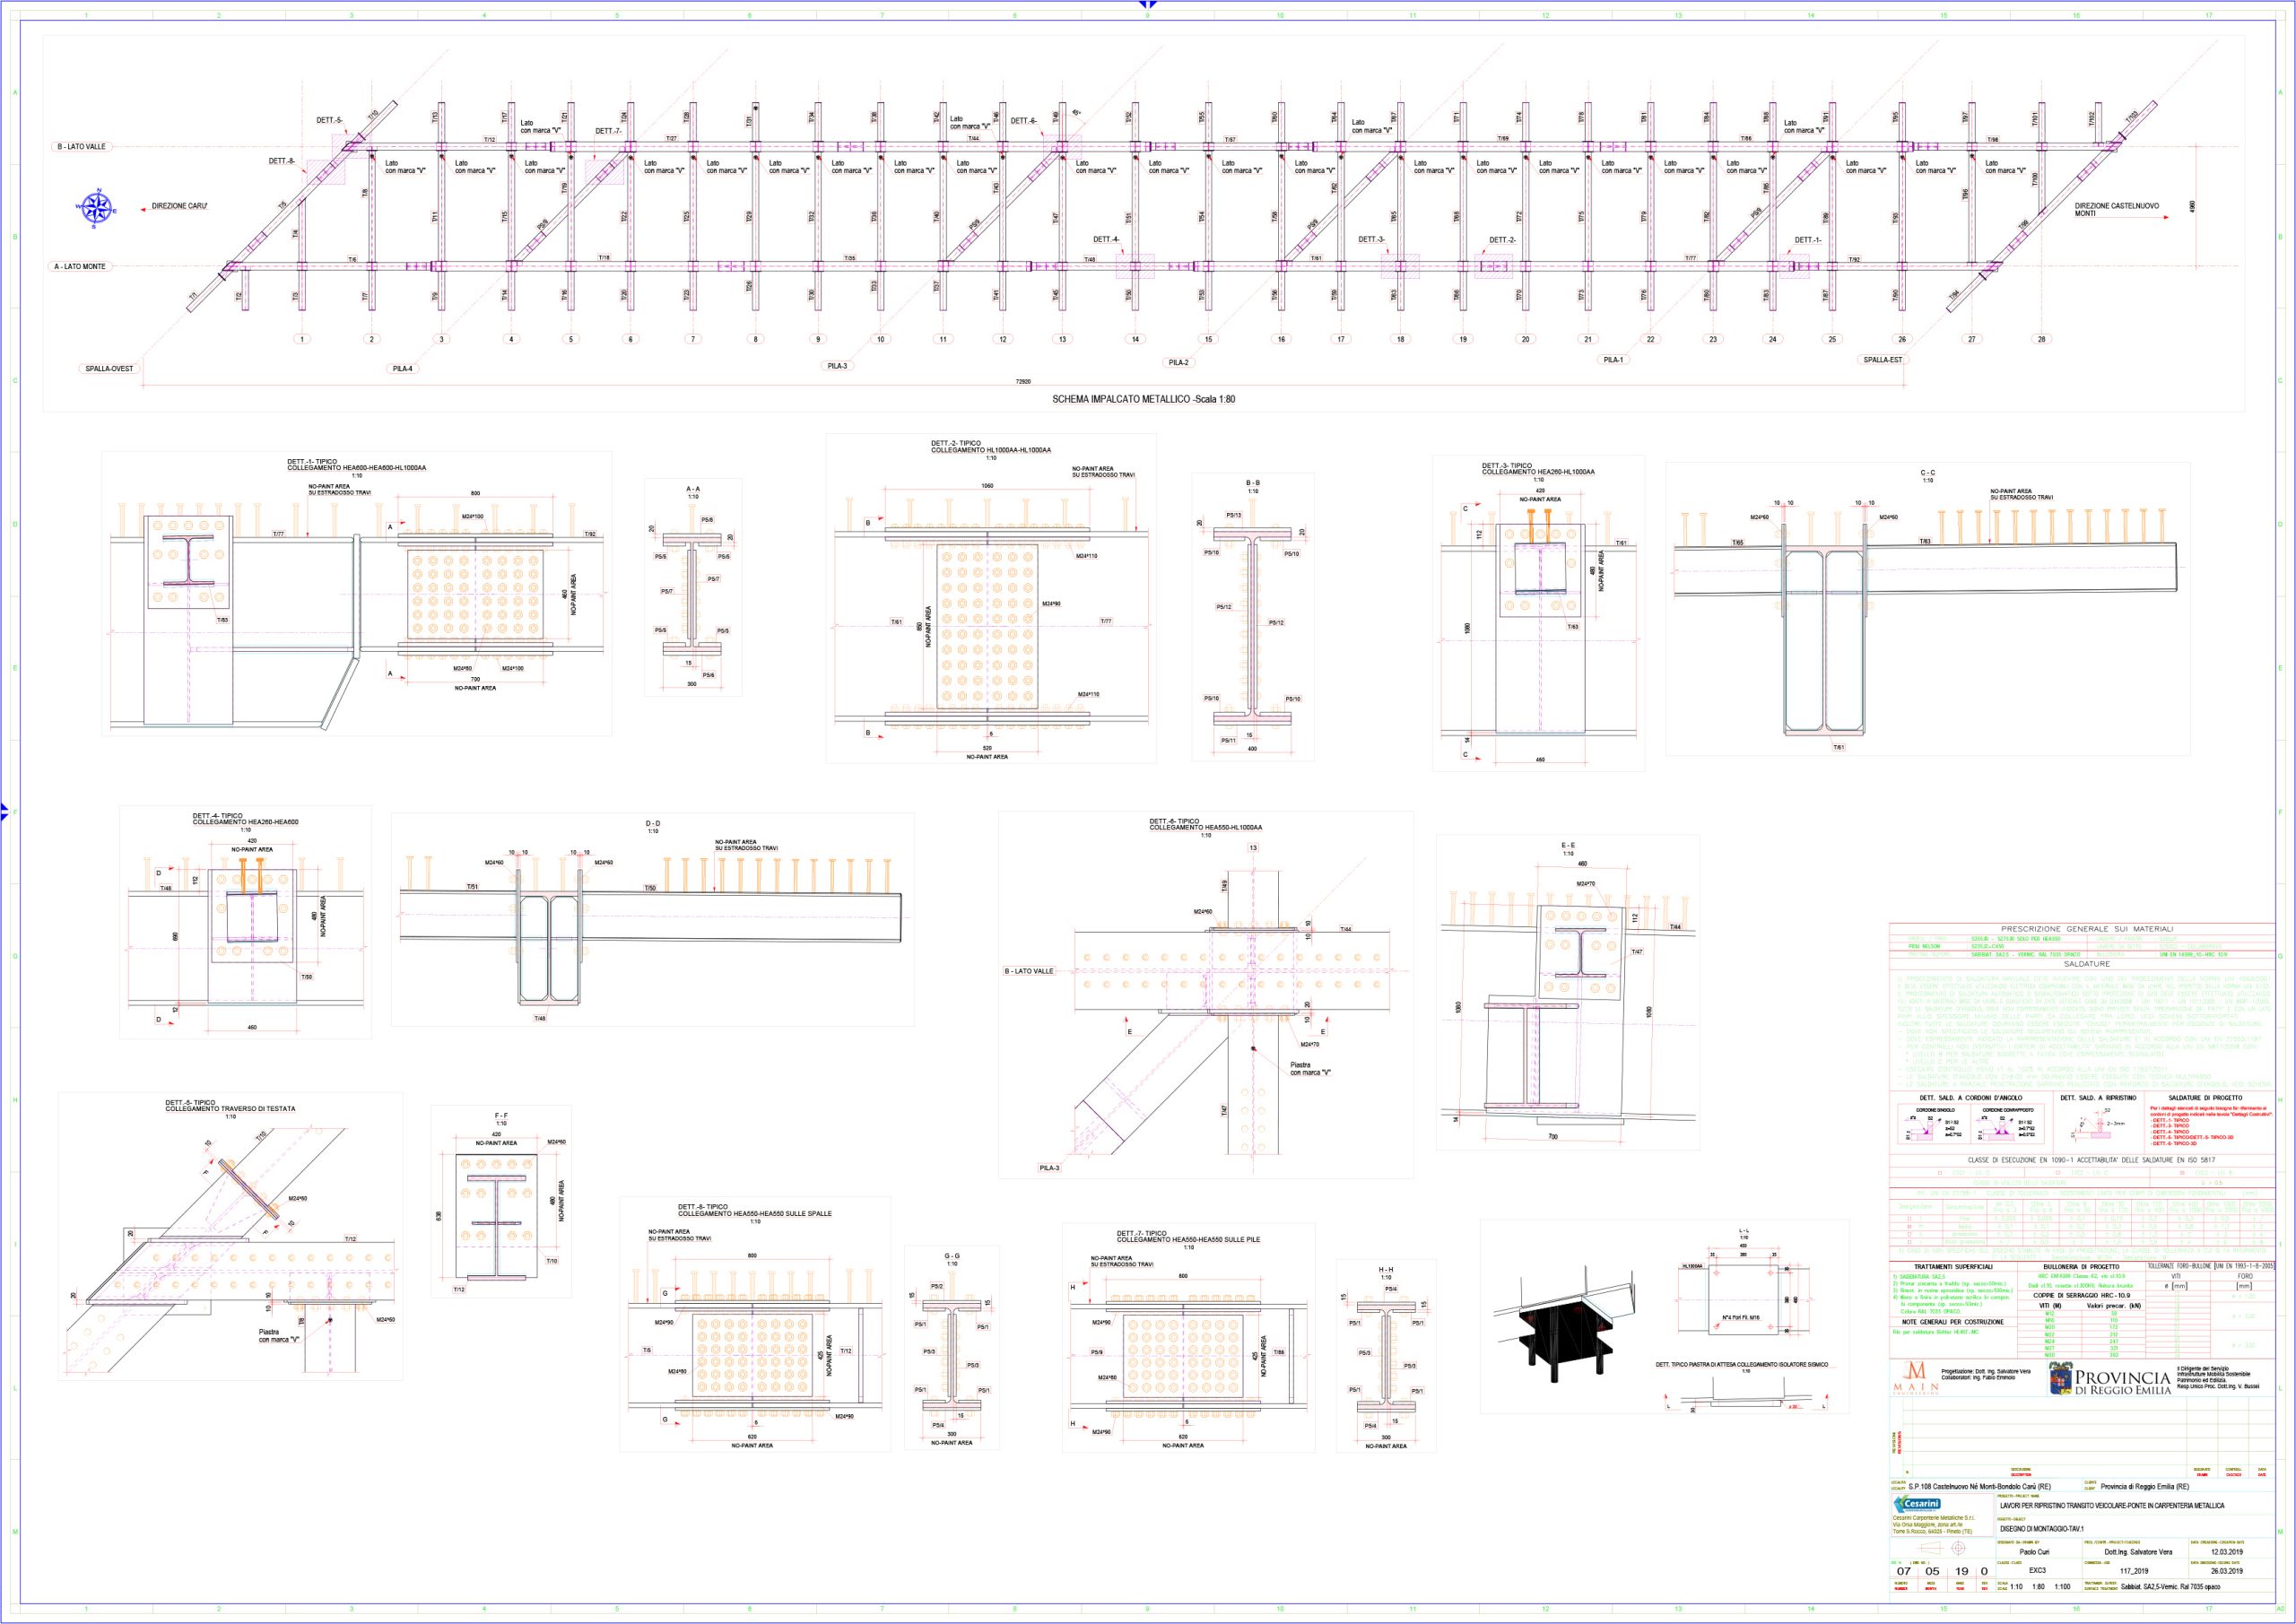The image size is (2296, 1624).
Task: Click the DETT.-7- callout on the deck schema
Action: pos(609,131)
